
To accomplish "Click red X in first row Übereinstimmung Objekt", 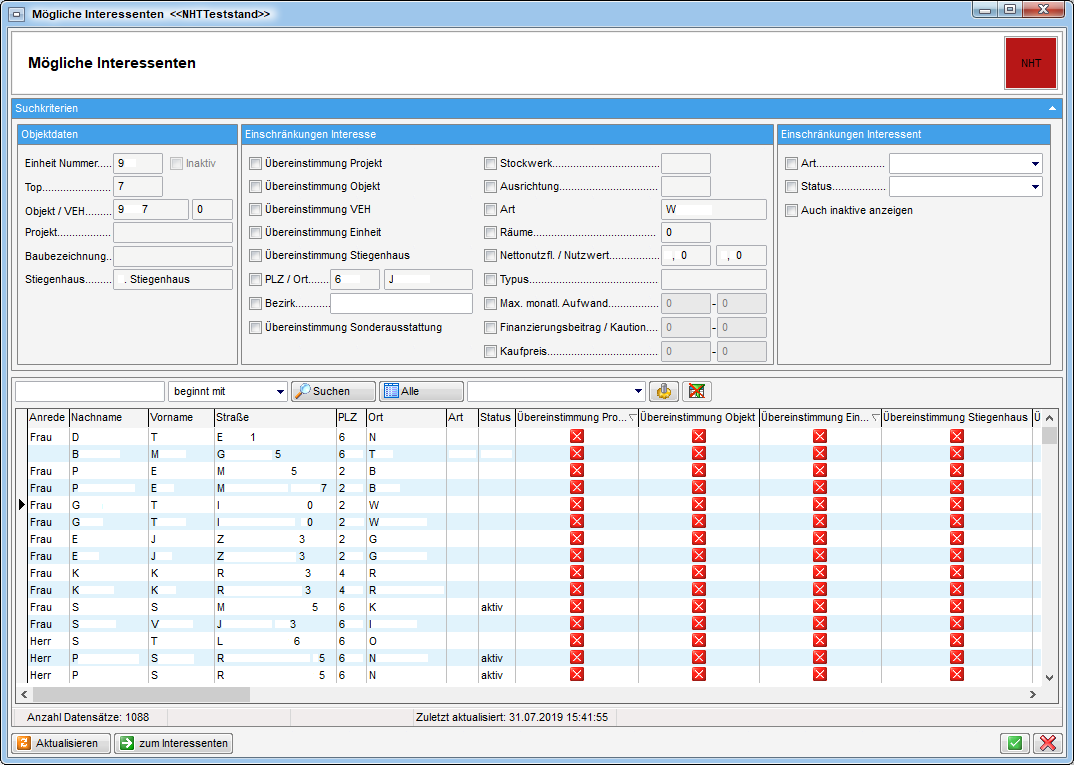I will [x=699, y=436].
